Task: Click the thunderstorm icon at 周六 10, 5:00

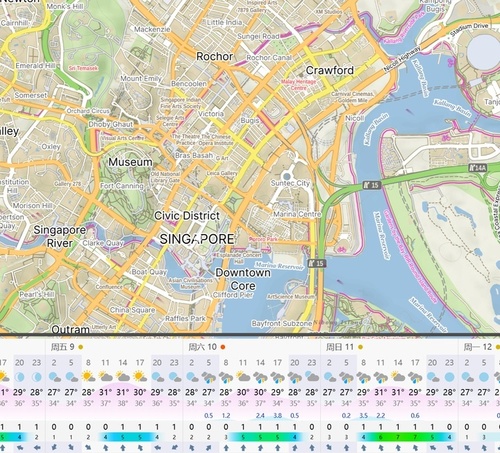Action: point(209,377)
